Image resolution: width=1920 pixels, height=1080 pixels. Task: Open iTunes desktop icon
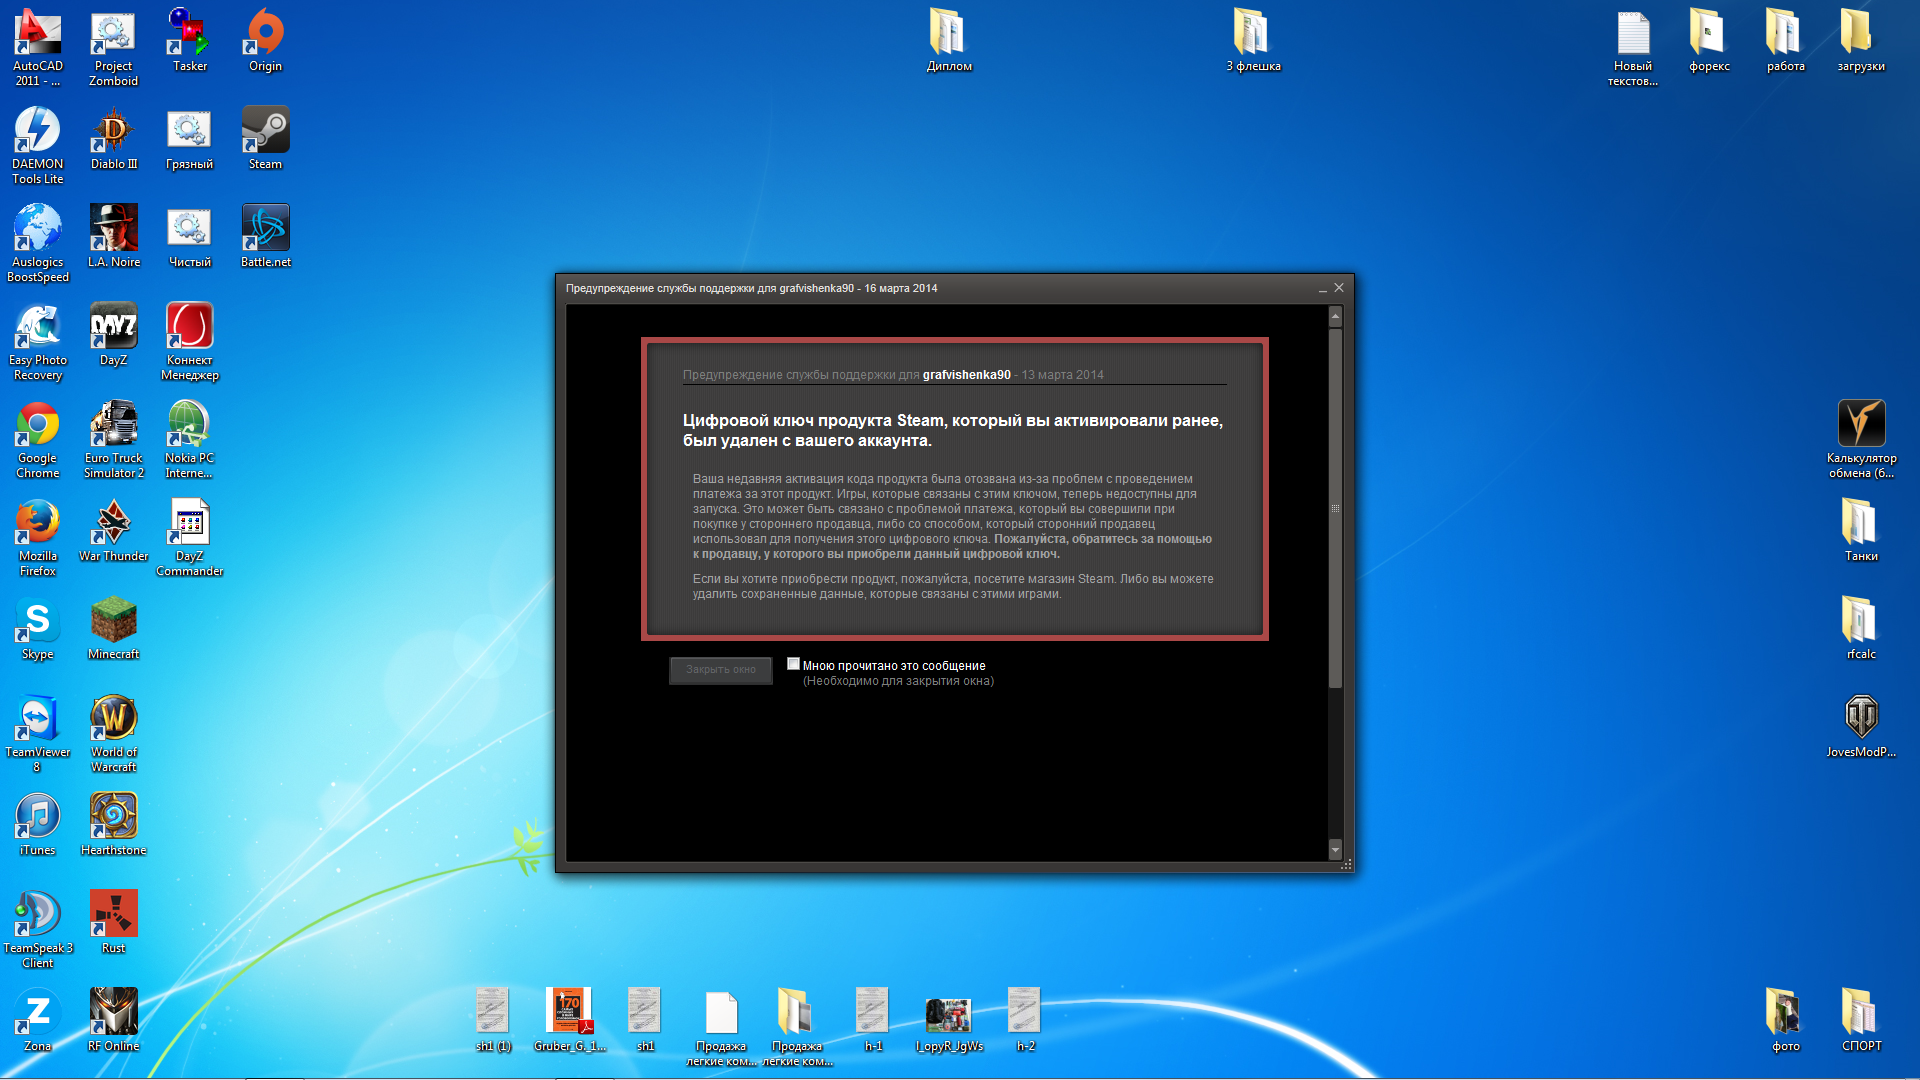[x=38, y=824]
